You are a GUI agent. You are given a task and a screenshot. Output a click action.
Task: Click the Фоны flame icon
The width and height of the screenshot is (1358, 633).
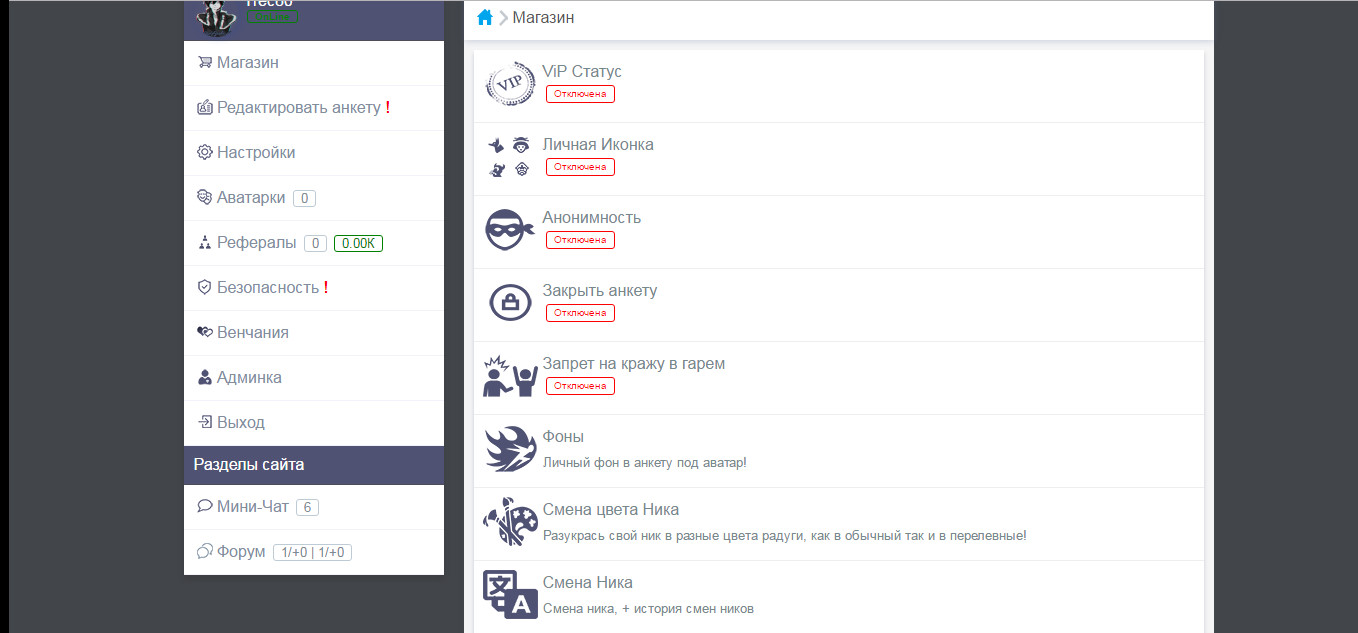(510, 449)
